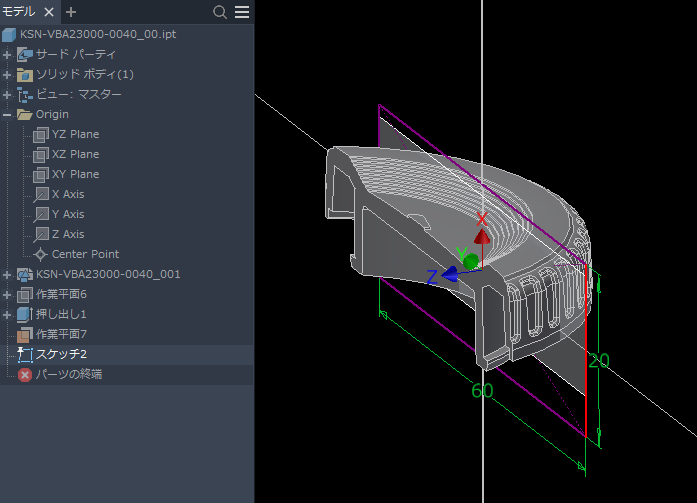Select スケッチ2 in the model tree
697x503 pixels.
(x=61, y=354)
